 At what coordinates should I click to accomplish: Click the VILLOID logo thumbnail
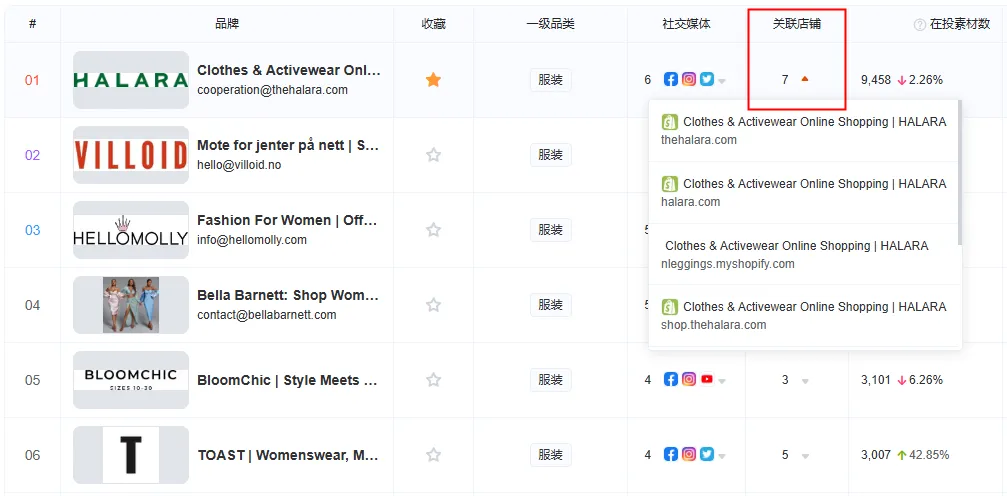[131, 155]
